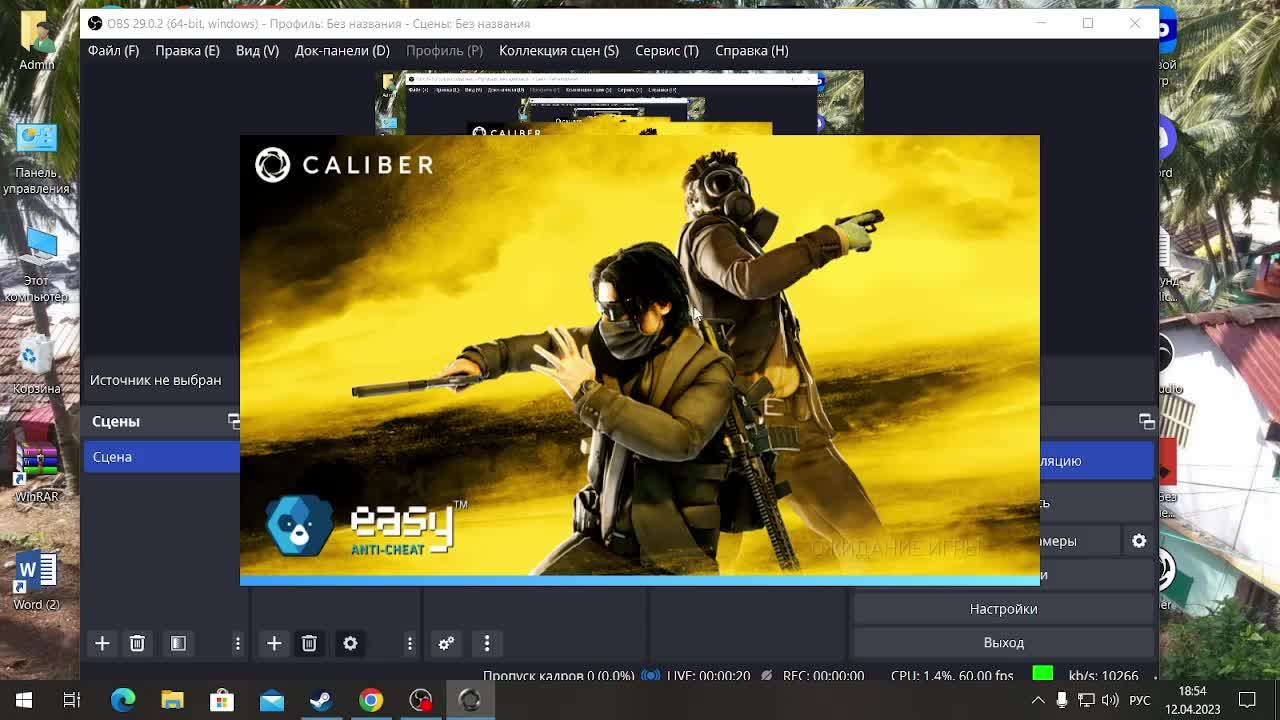Screen dimensions: 1280x720
Task: Add a new scene with plus icon
Action: tap(102, 643)
